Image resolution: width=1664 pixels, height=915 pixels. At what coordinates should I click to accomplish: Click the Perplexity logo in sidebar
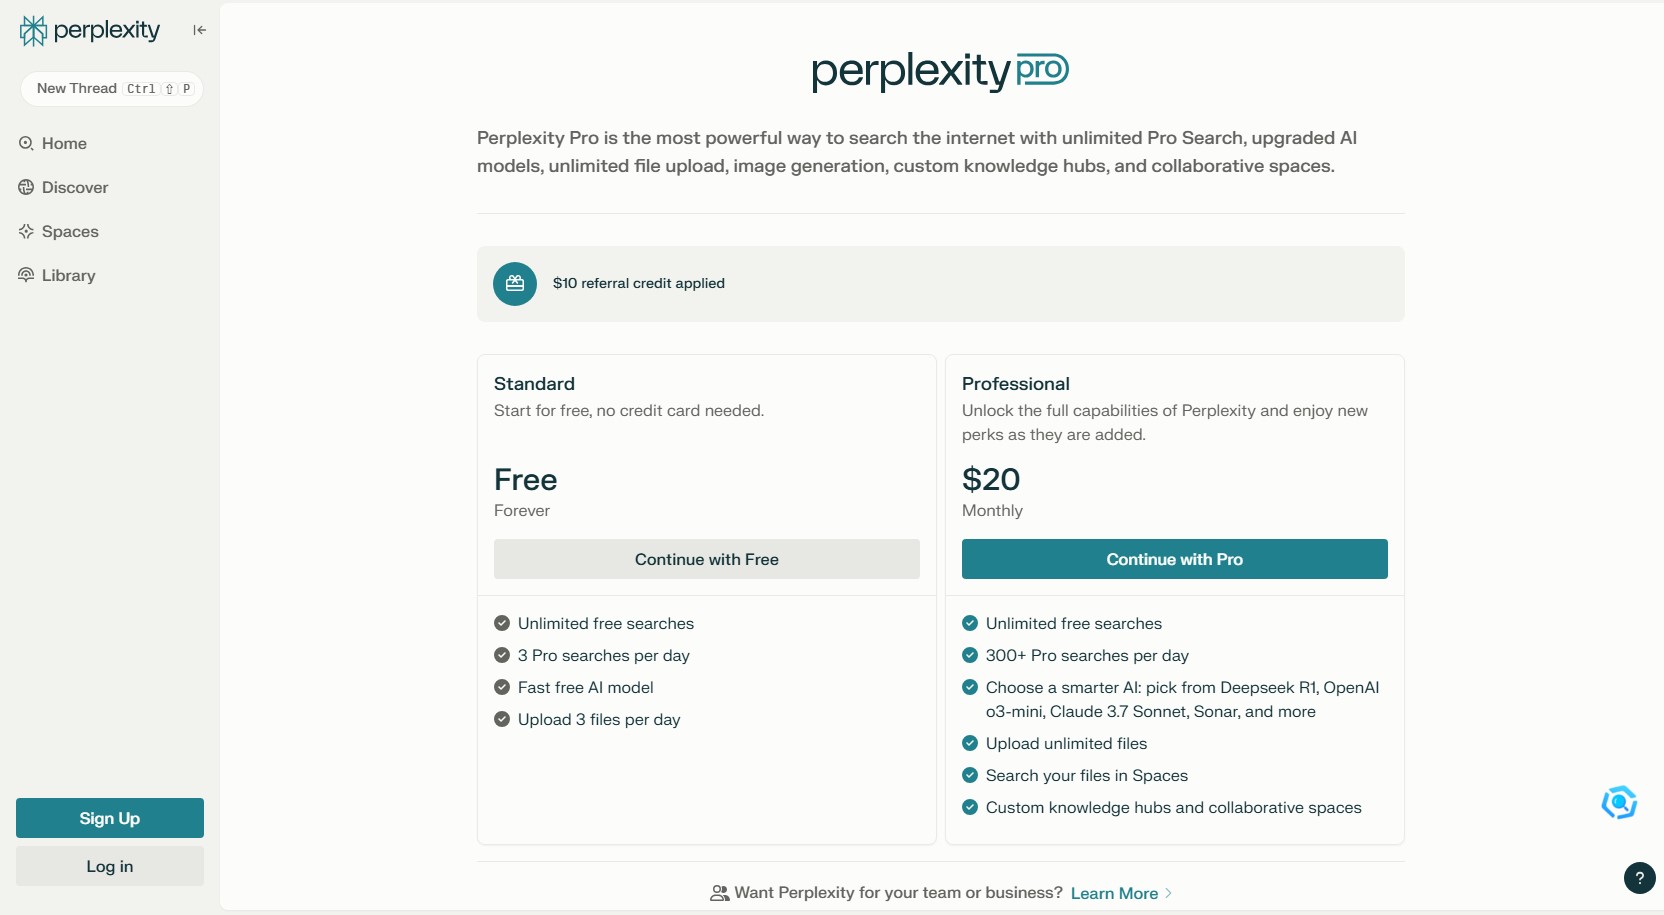point(89,31)
